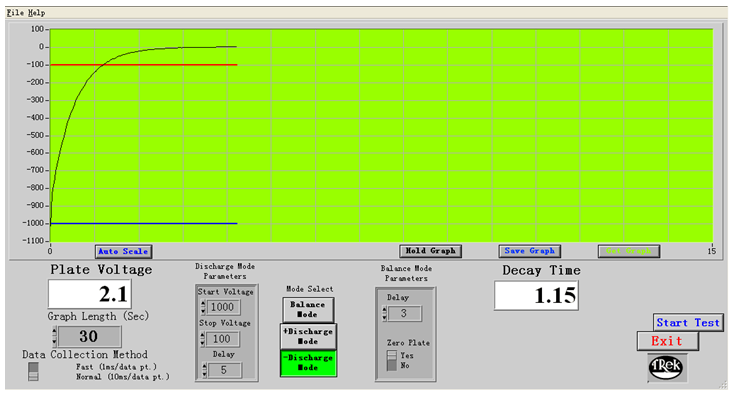Screen dimensions: 740x396
Task: Open the File menu
Action: pyautogui.click(x=15, y=13)
